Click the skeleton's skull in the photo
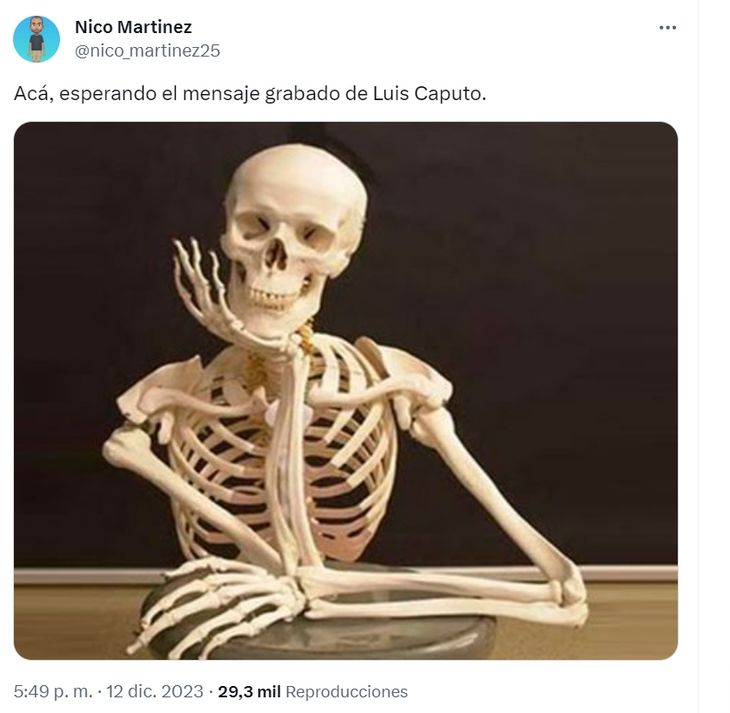730x713 pixels. click(292, 235)
